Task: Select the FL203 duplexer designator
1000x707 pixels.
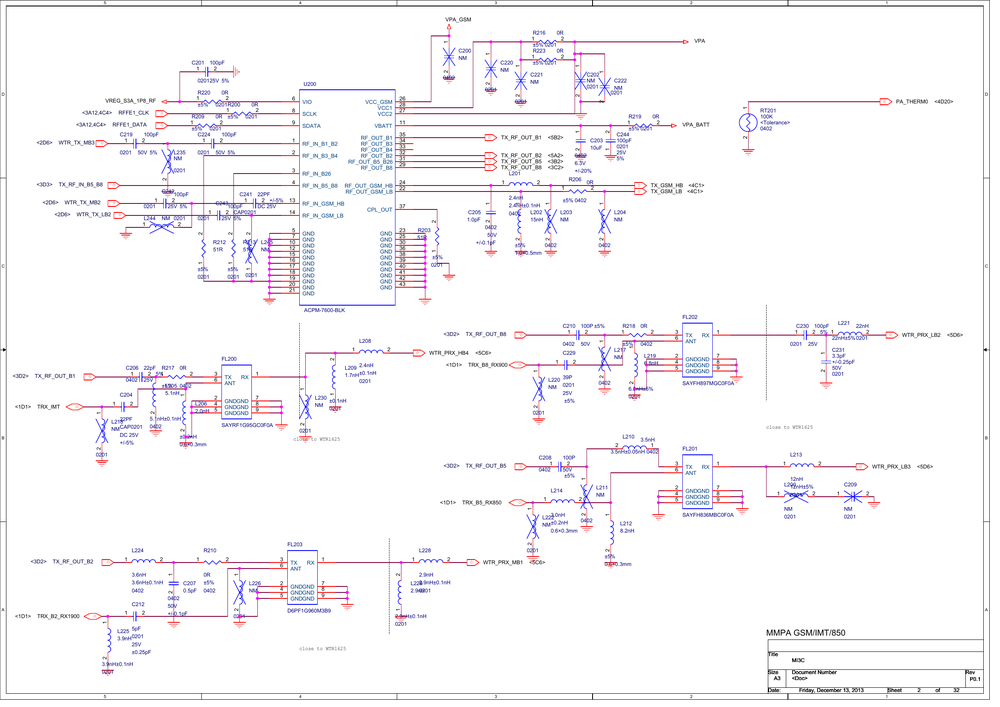Action: click(295, 544)
